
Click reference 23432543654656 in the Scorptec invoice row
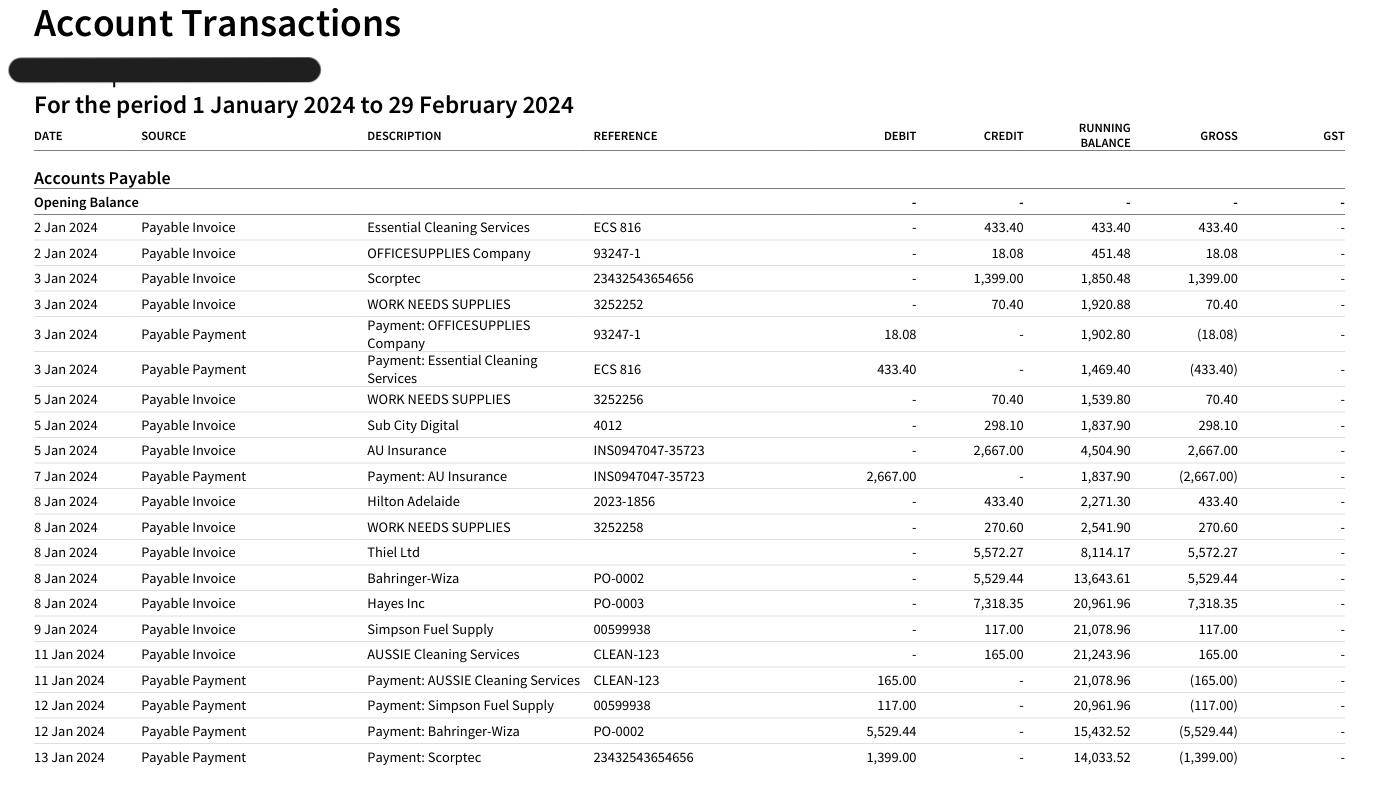pos(643,279)
